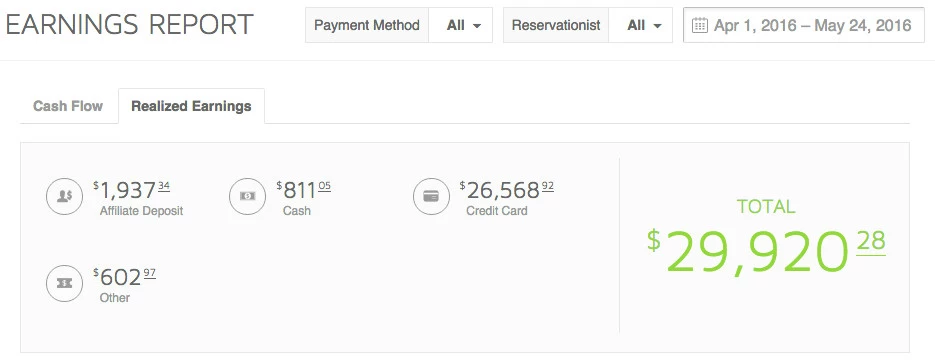Click the Cash banknote icon
The image size is (935, 360).
(247, 196)
